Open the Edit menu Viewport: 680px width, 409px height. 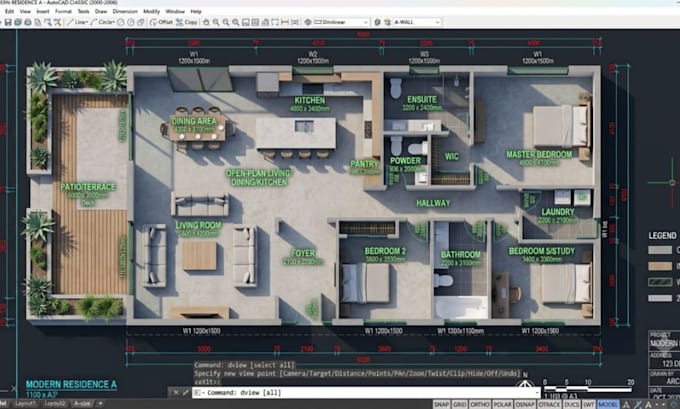tap(10, 11)
